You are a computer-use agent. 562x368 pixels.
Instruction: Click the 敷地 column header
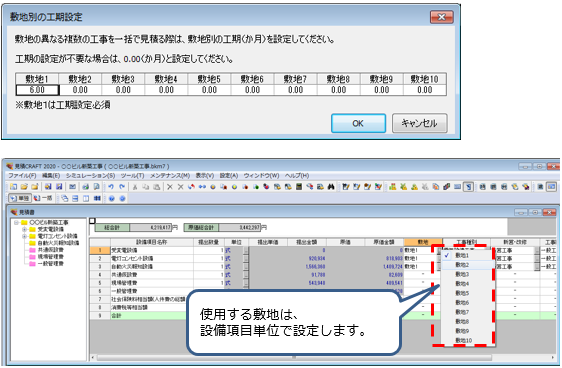coord(423,242)
